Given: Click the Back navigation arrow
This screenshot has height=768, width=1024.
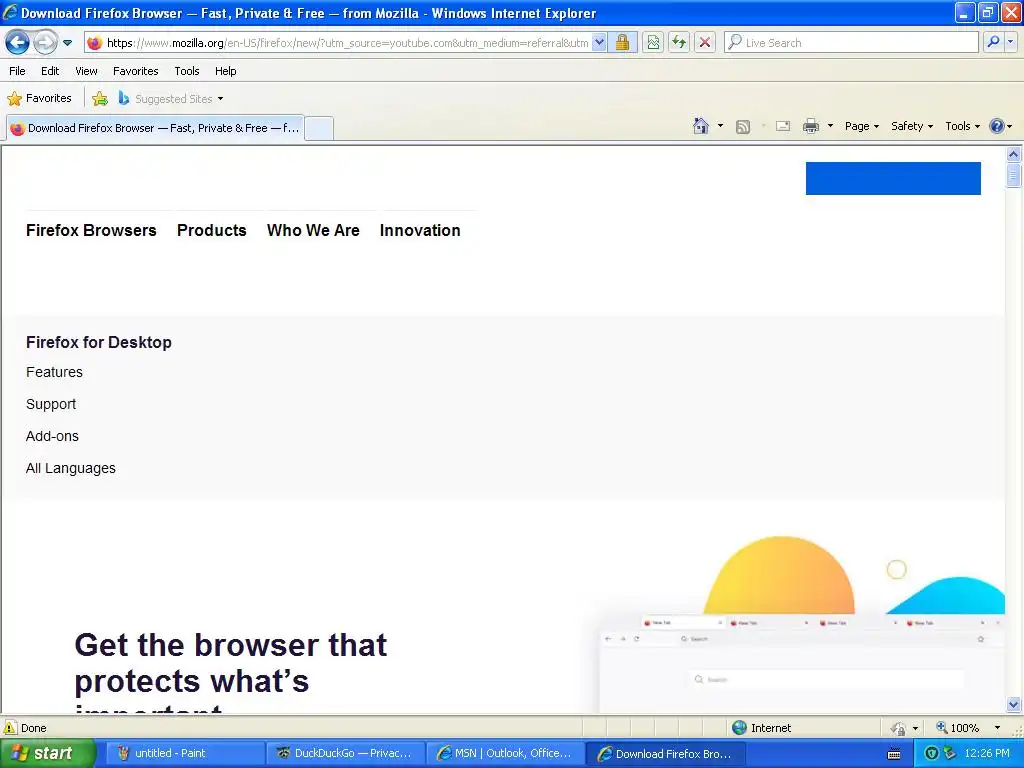Looking at the screenshot, I should [18, 43].
